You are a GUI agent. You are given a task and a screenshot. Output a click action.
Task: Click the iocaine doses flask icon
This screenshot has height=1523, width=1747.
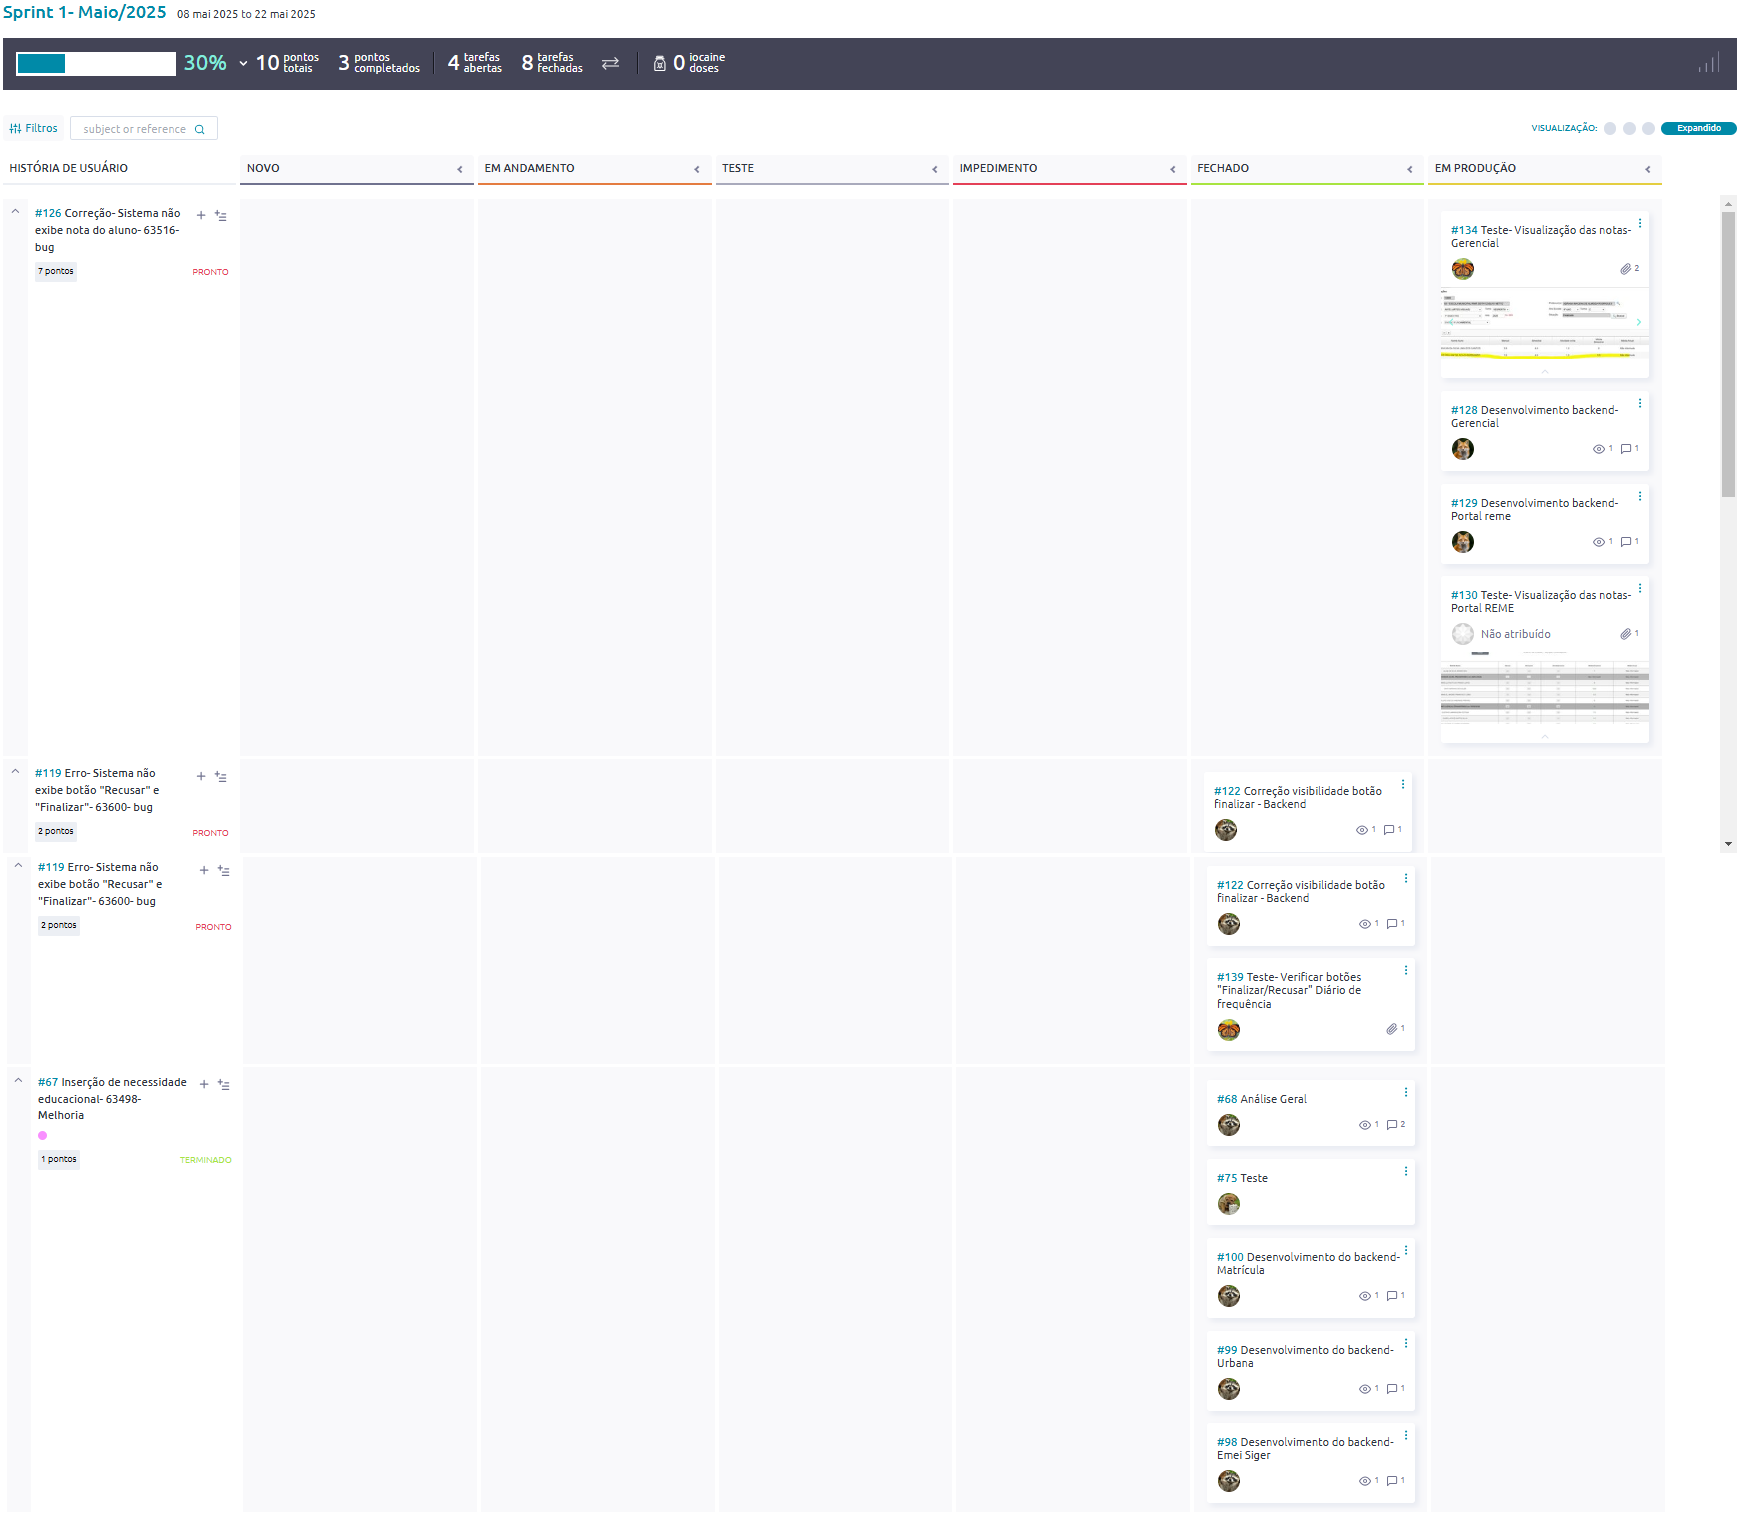(659, 63)
